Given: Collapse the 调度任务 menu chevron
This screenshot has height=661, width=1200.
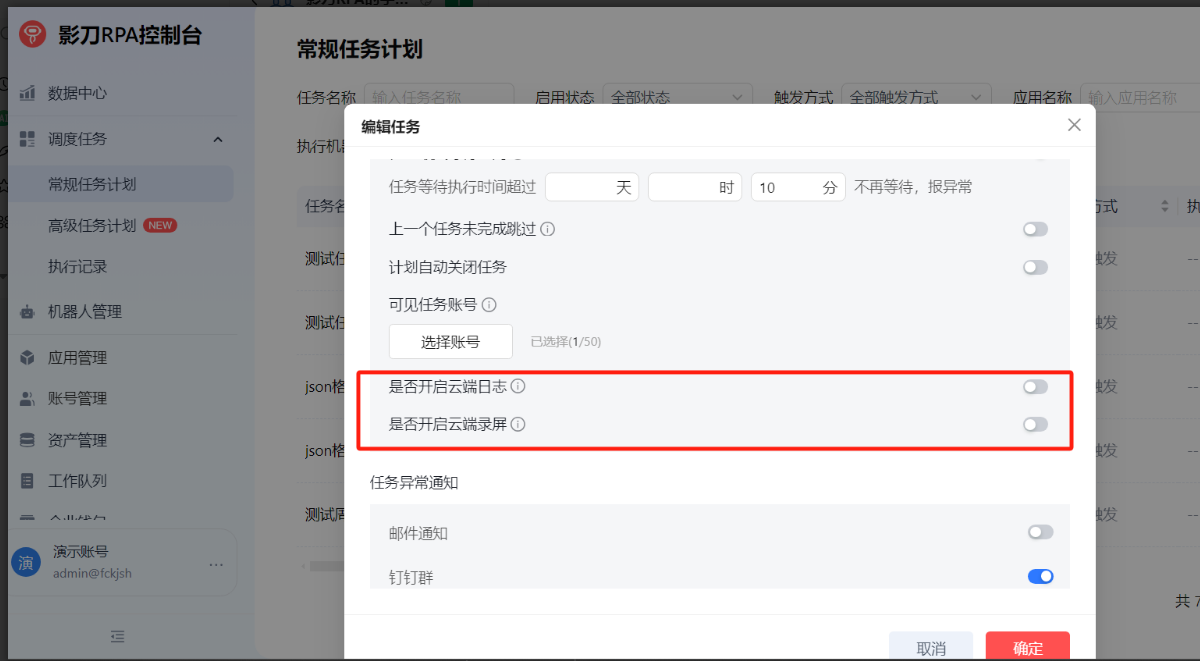Looking at the screenshot, I should 217,139.
